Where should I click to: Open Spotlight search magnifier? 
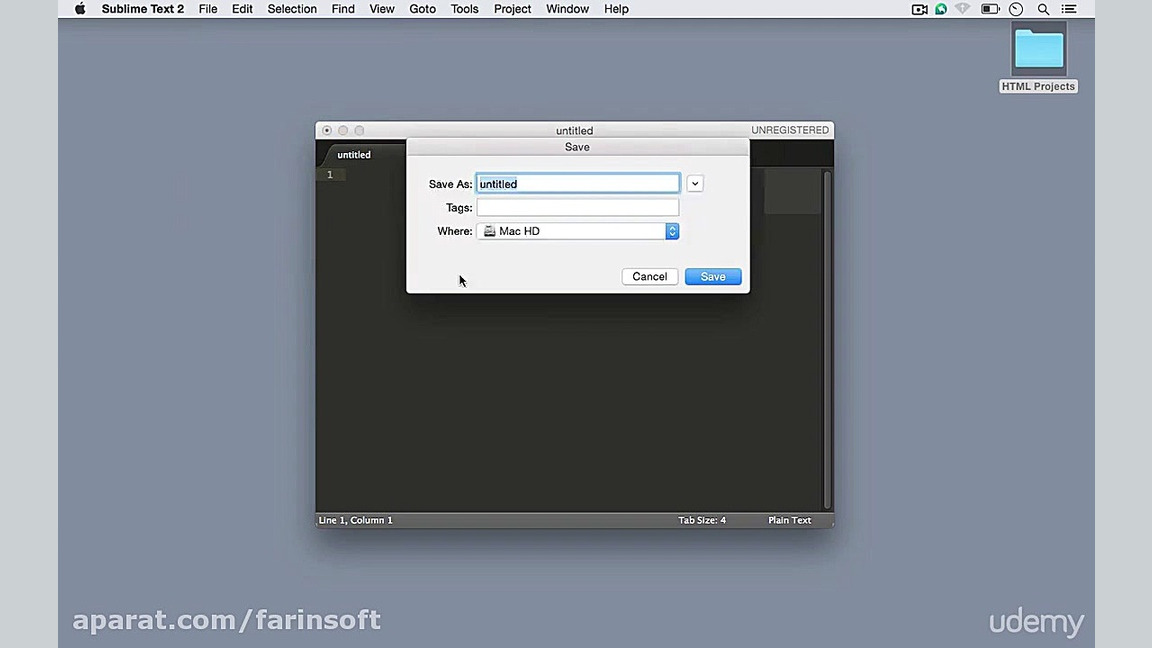point(1043,9)
